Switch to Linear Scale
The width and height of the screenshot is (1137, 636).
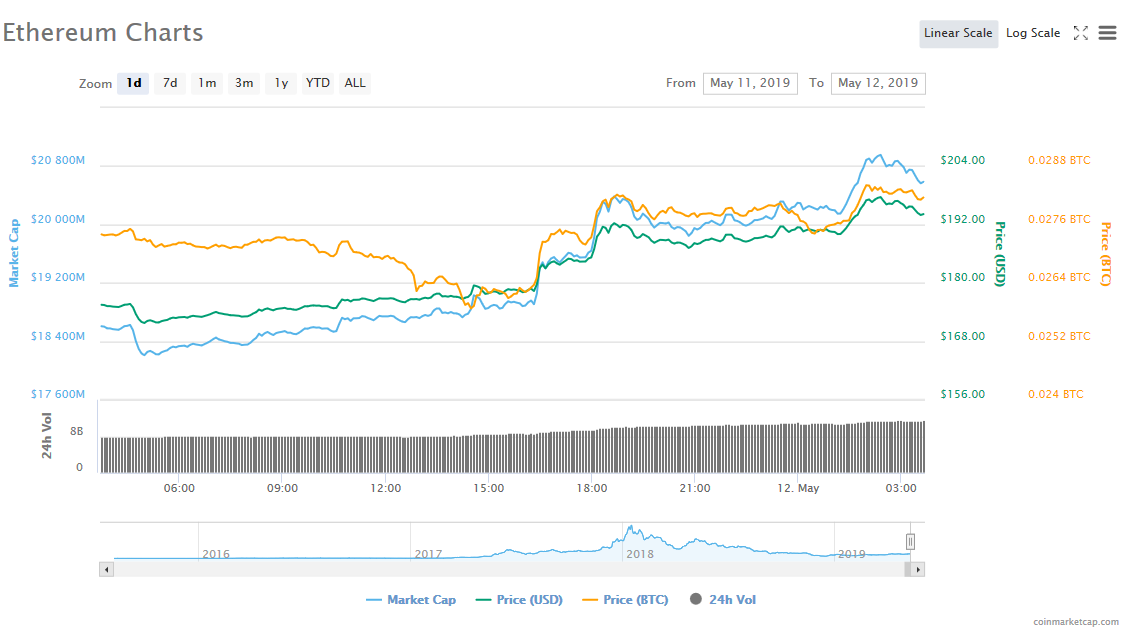click(958, 33)
